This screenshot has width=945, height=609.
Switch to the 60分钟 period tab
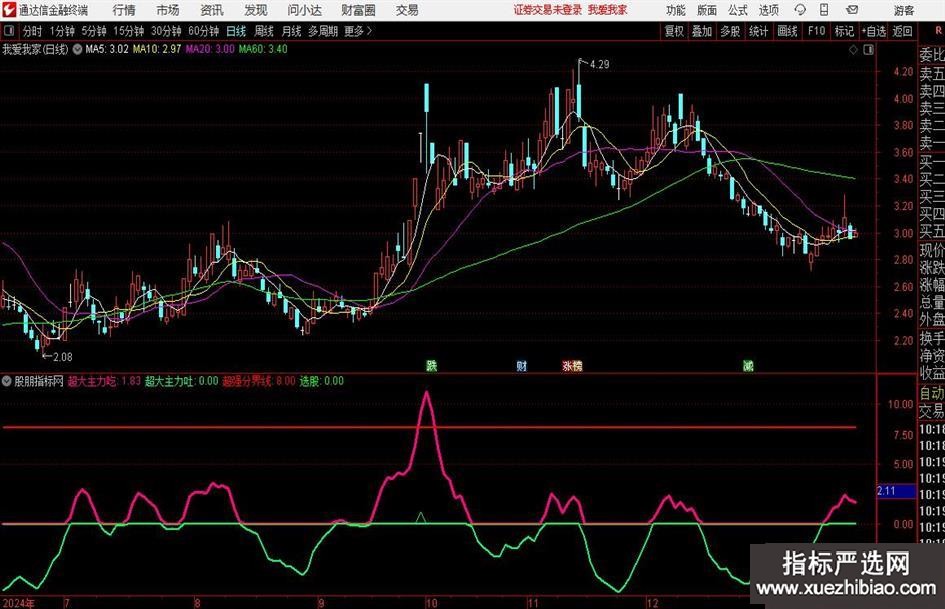[204, 31]
